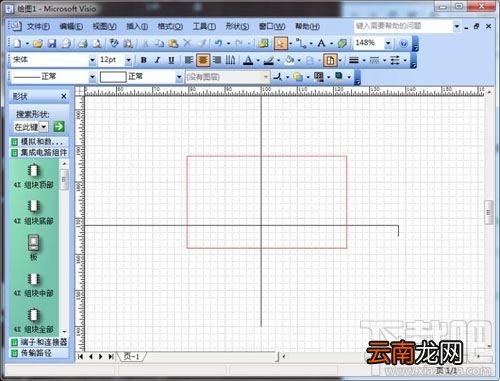The width and height of the screenshot is (500, 381).
Task: Align text right
Action: 217,60
